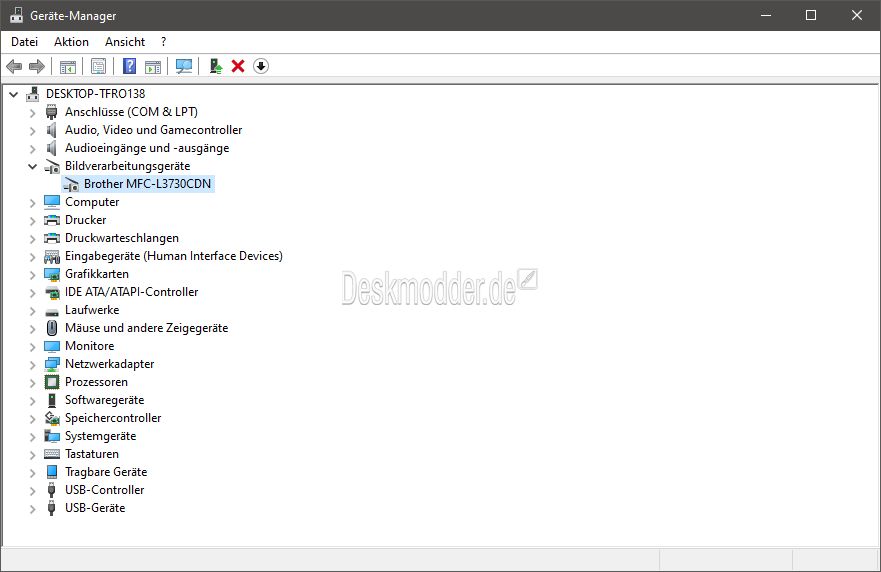Select the Monitore label
The height and width of the screenshot is (572, 881).
89,346
